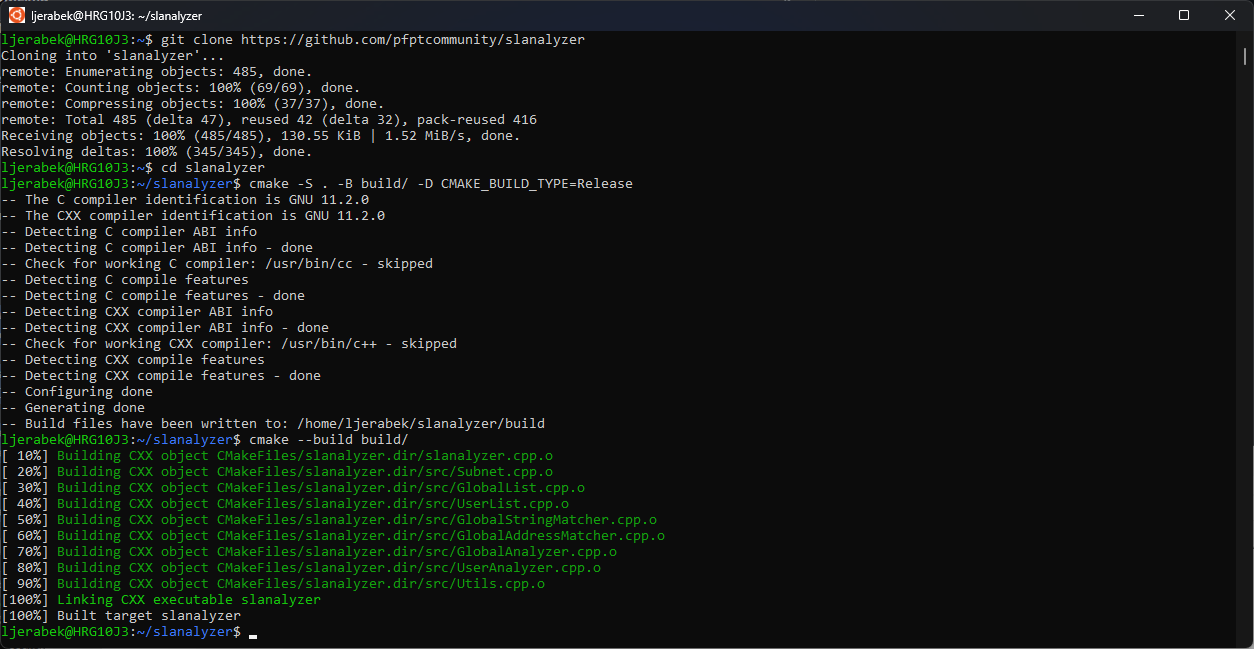1254x649 pixels.
Task: Click the blinking terminal cursor block
Action: (252, 634)
